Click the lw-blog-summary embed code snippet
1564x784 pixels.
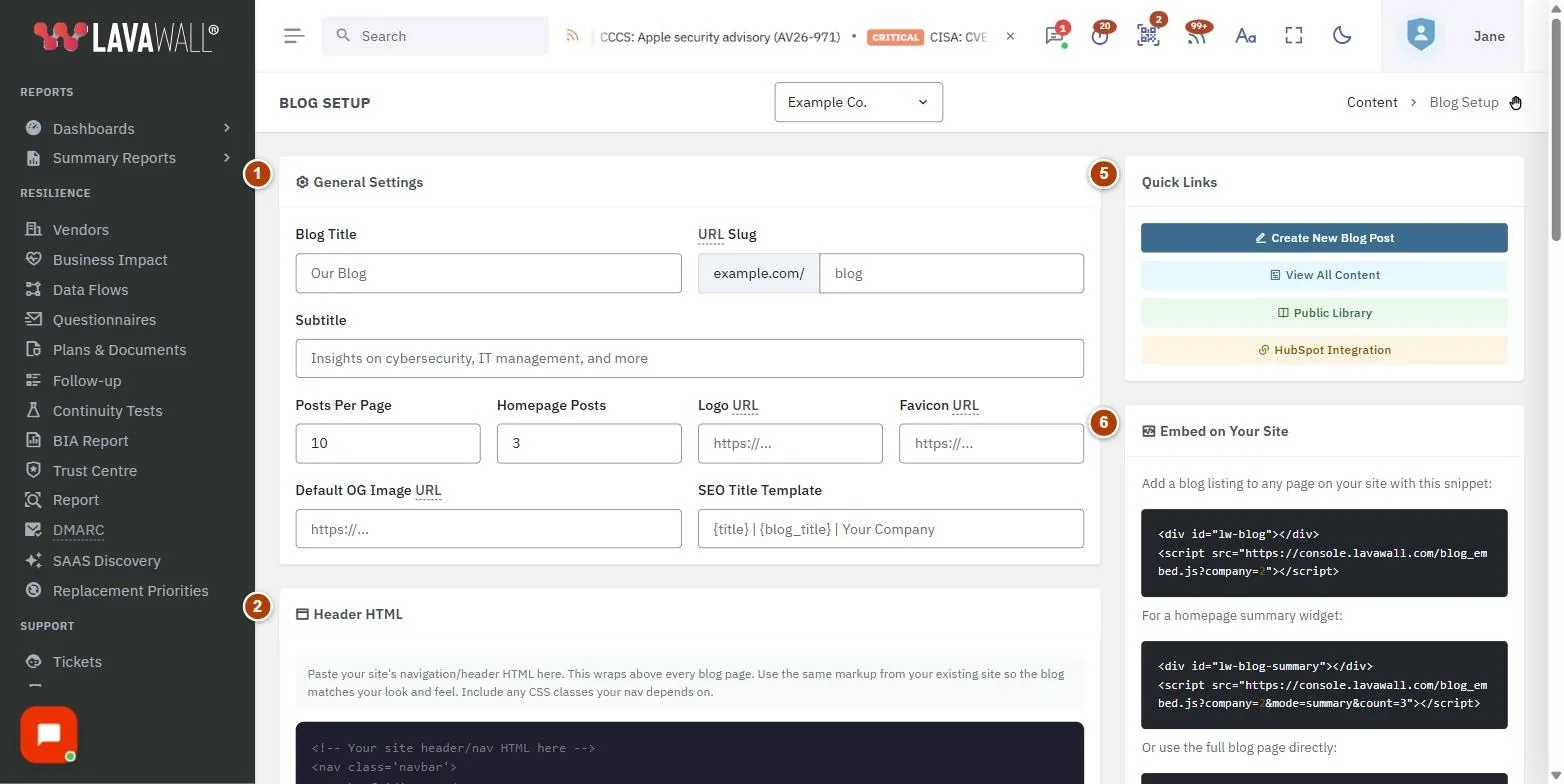point(1324,685)
